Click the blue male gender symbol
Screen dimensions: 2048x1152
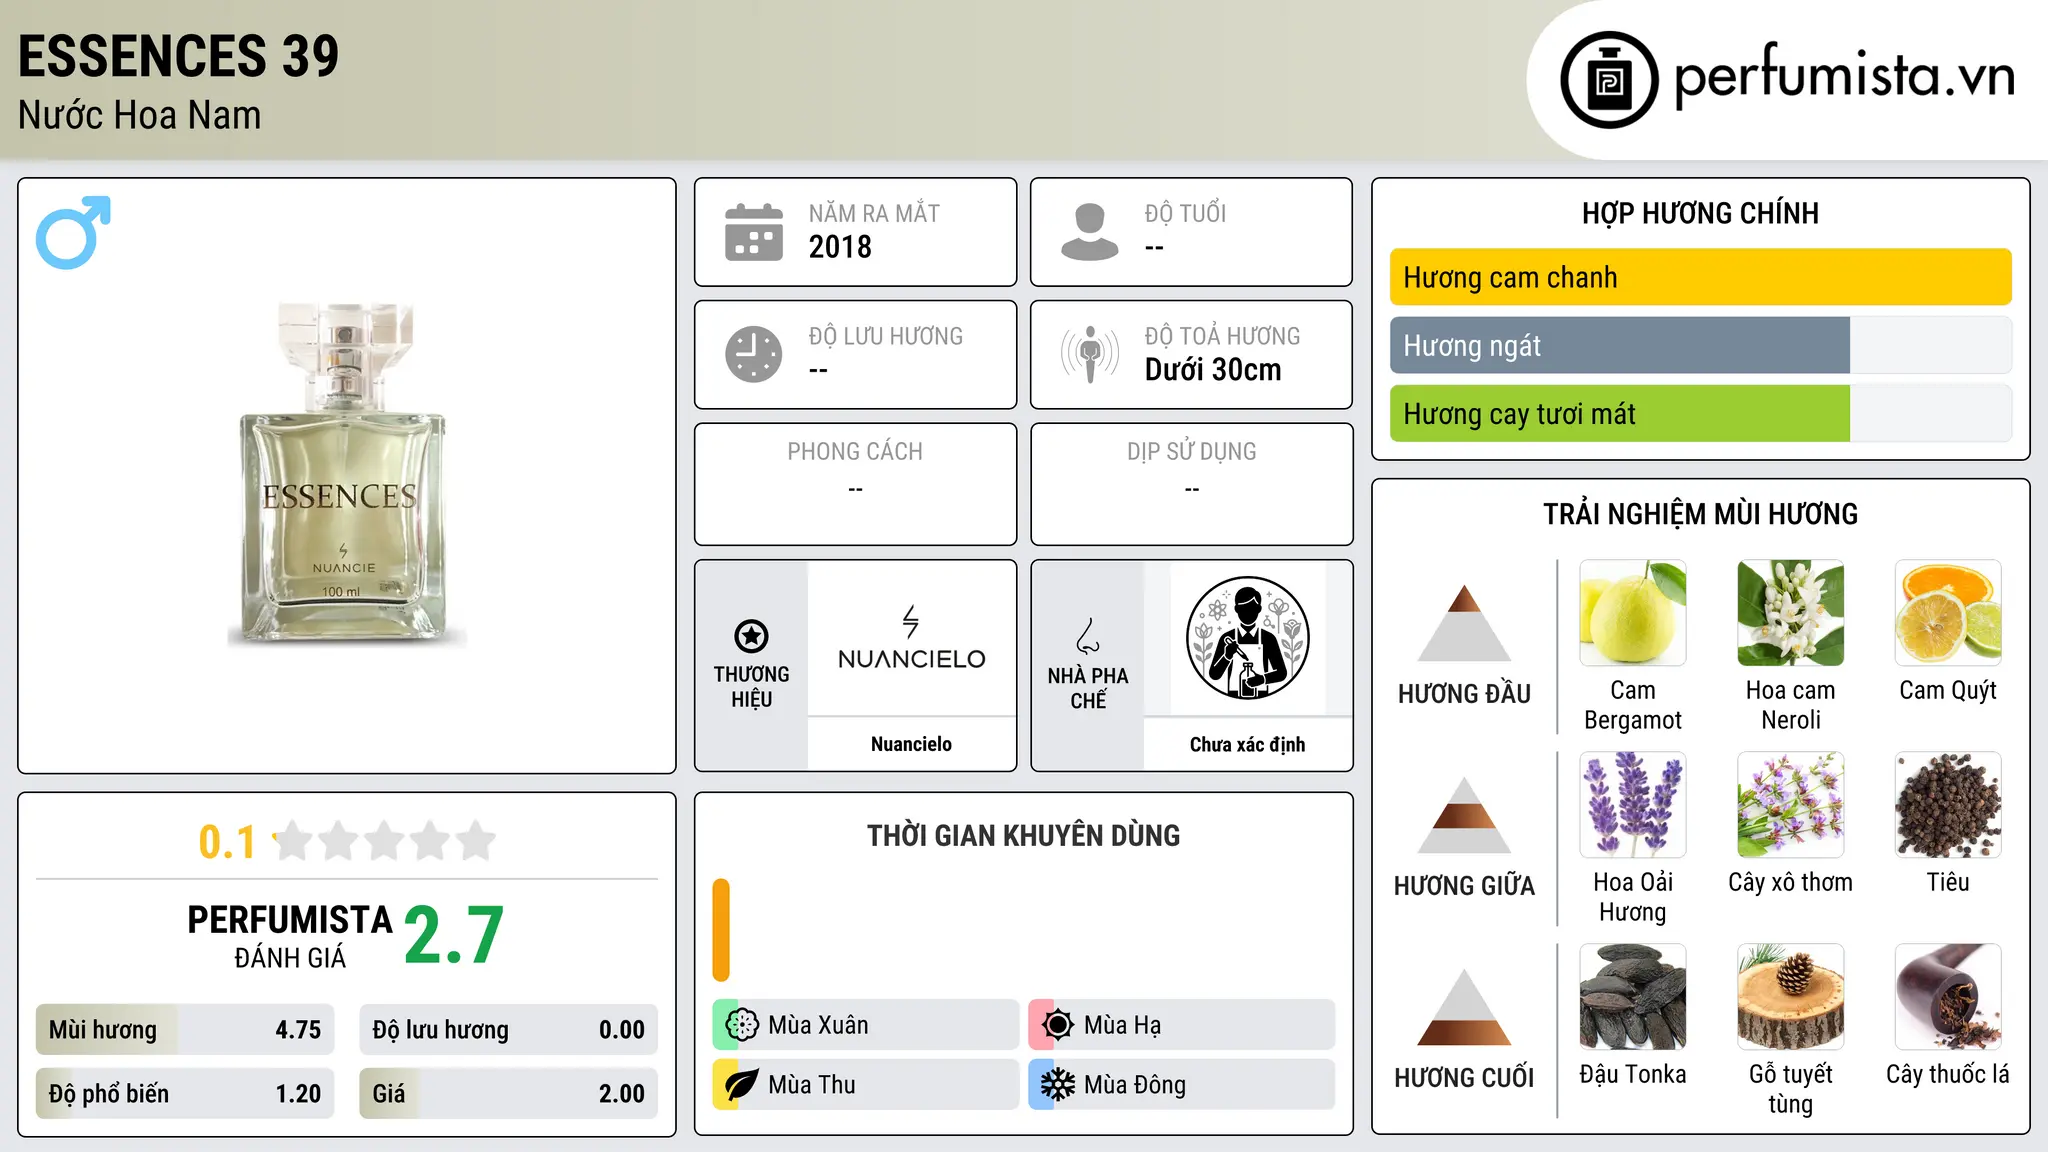pos(73,232)
